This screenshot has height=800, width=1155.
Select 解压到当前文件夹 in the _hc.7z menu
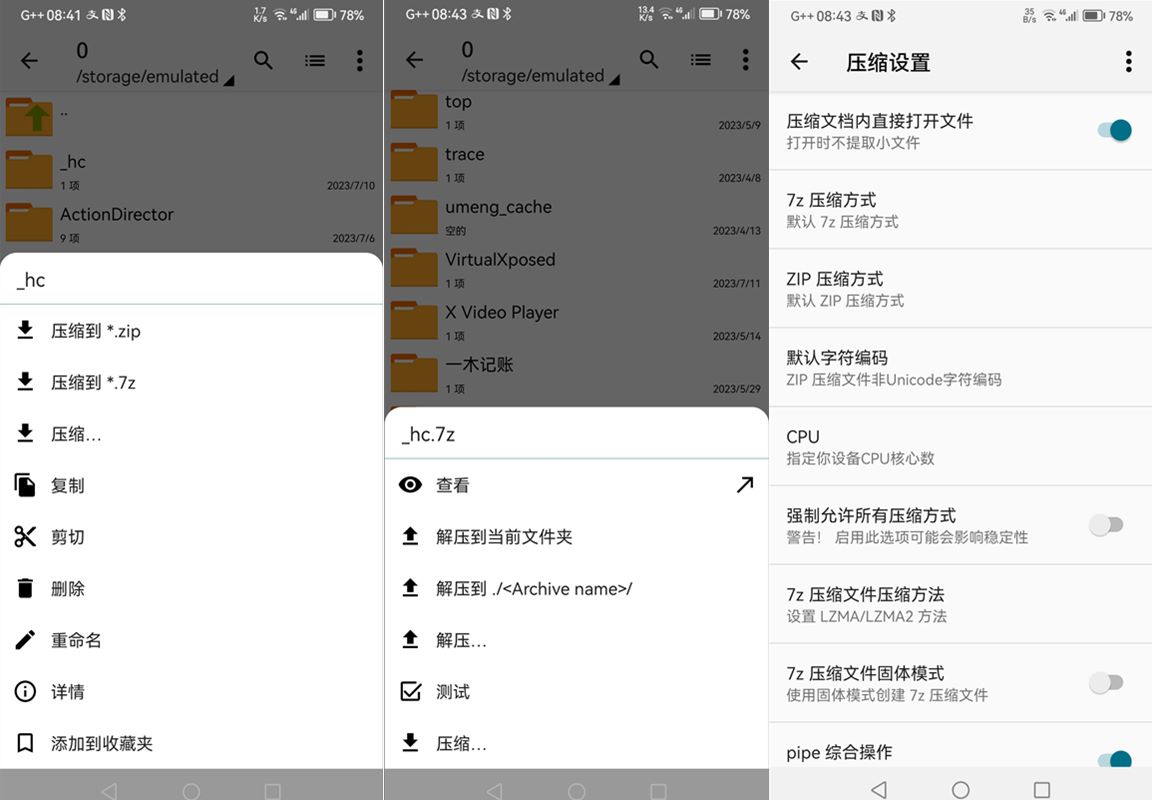click(x=504, y=537)
